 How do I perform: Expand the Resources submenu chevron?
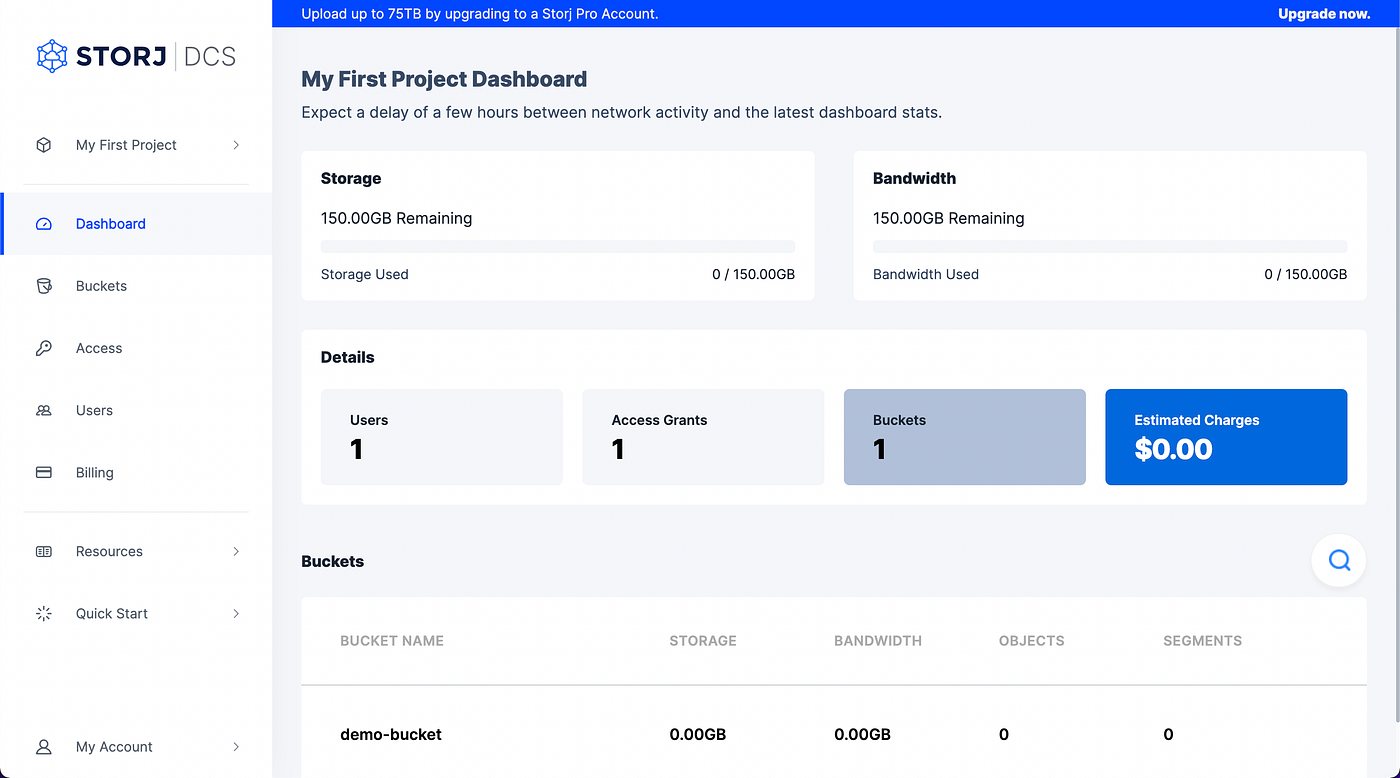[236, 551]
